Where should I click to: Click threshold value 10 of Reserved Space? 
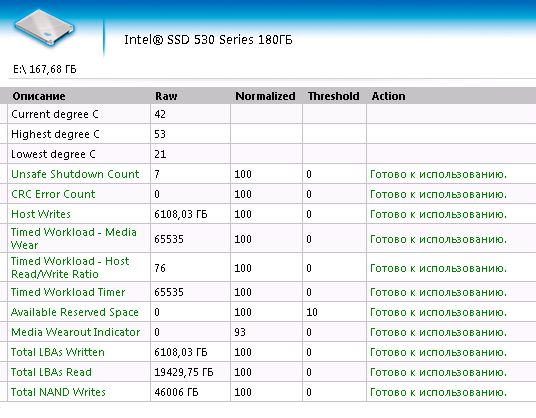point(312,312)
